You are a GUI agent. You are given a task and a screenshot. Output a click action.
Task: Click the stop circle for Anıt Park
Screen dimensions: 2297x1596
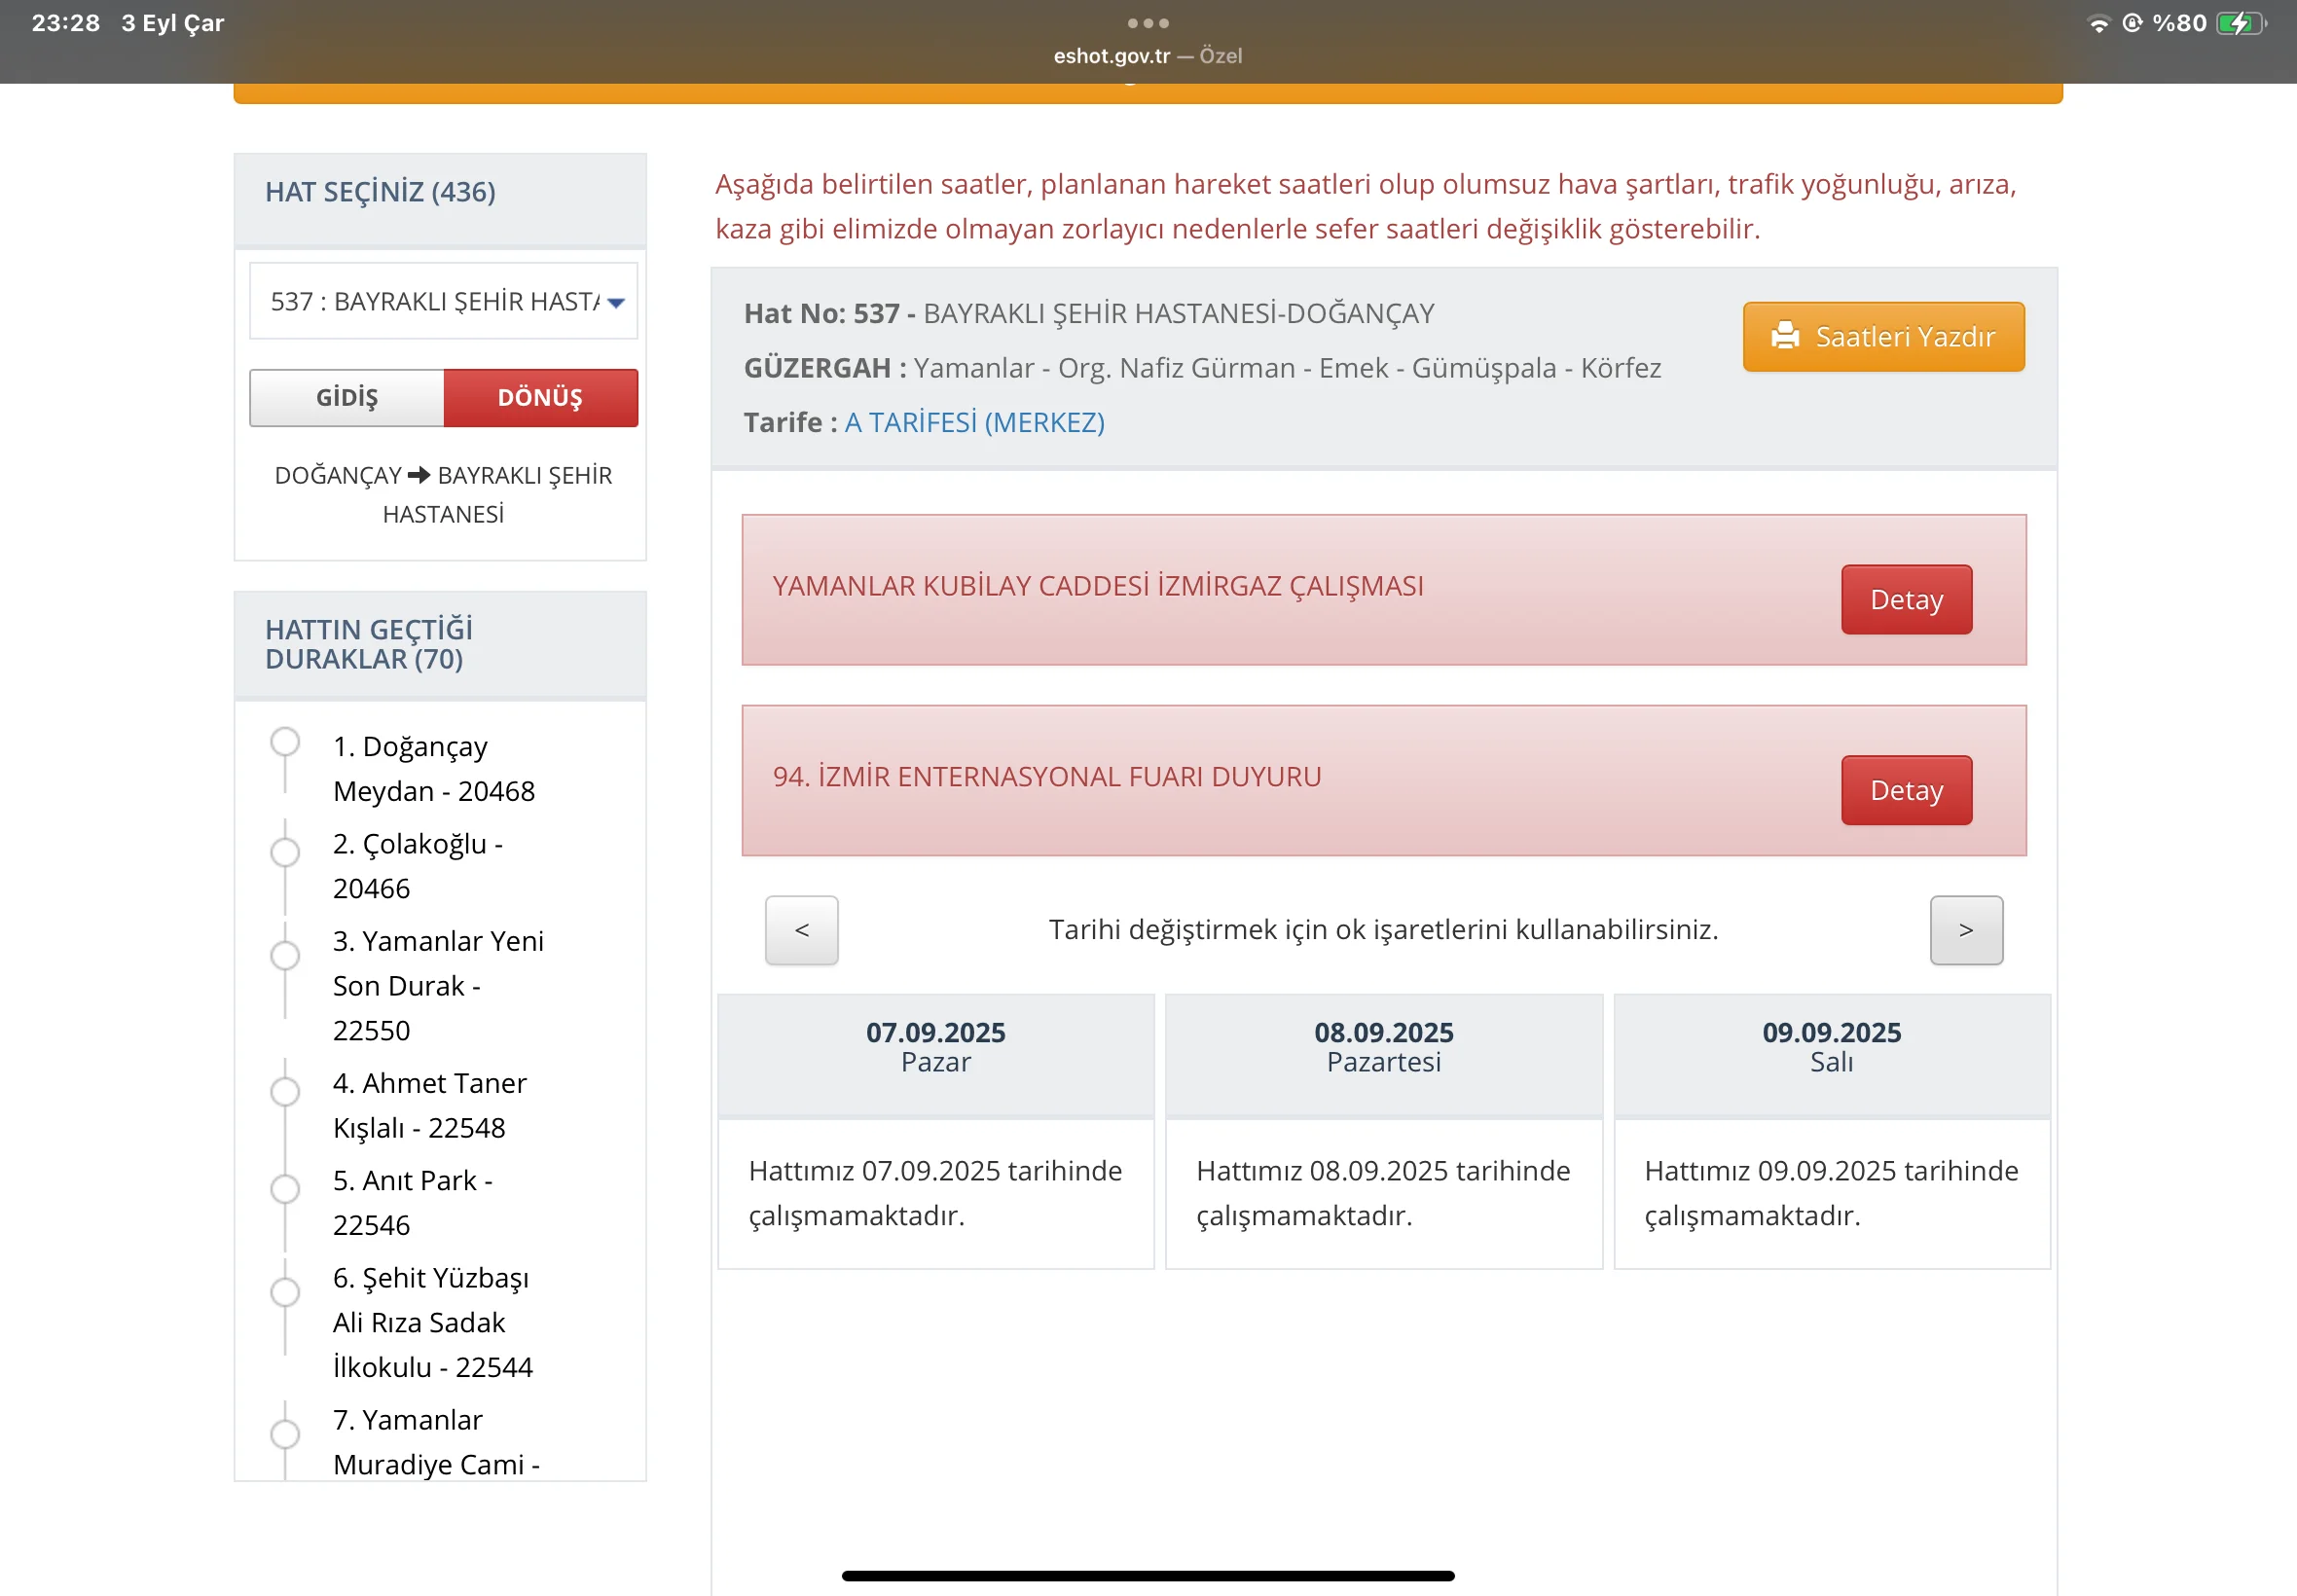285,1188
